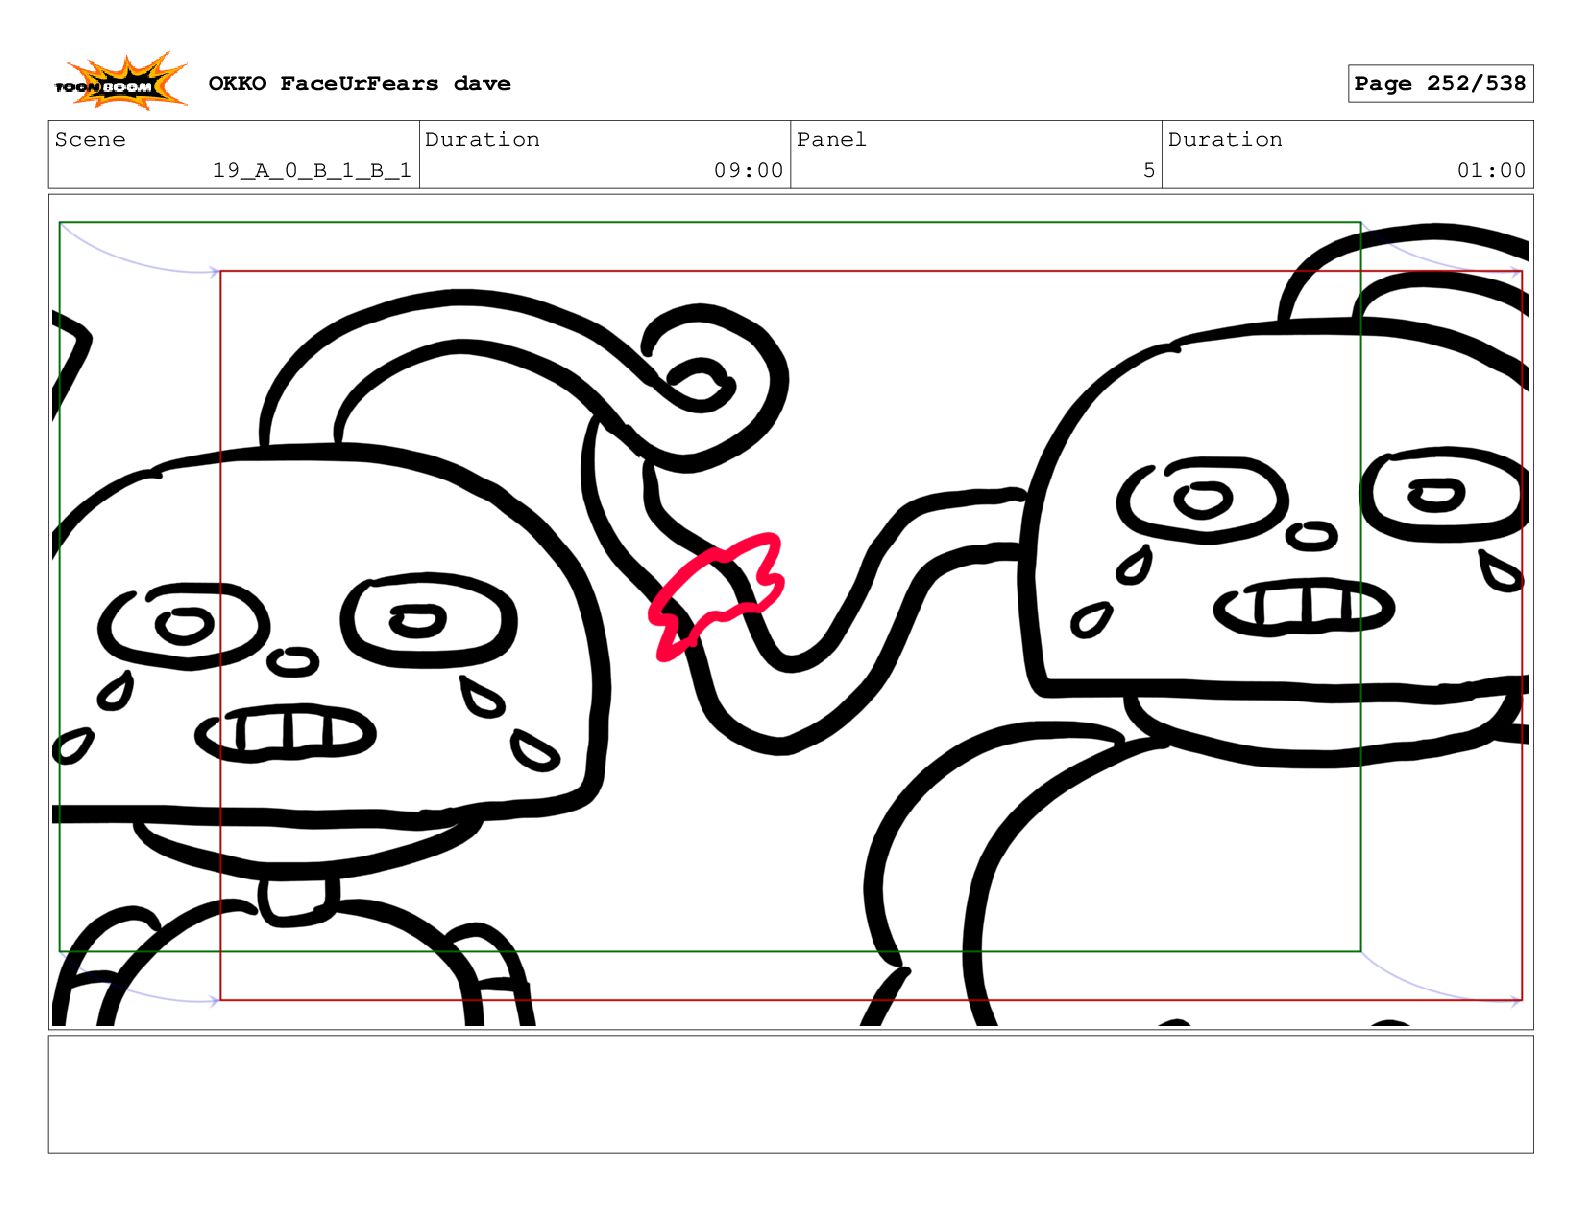This screenshot has height=1225, width=1582.
Task: Click the storyboard panel drawing
Action: point(790,612)
